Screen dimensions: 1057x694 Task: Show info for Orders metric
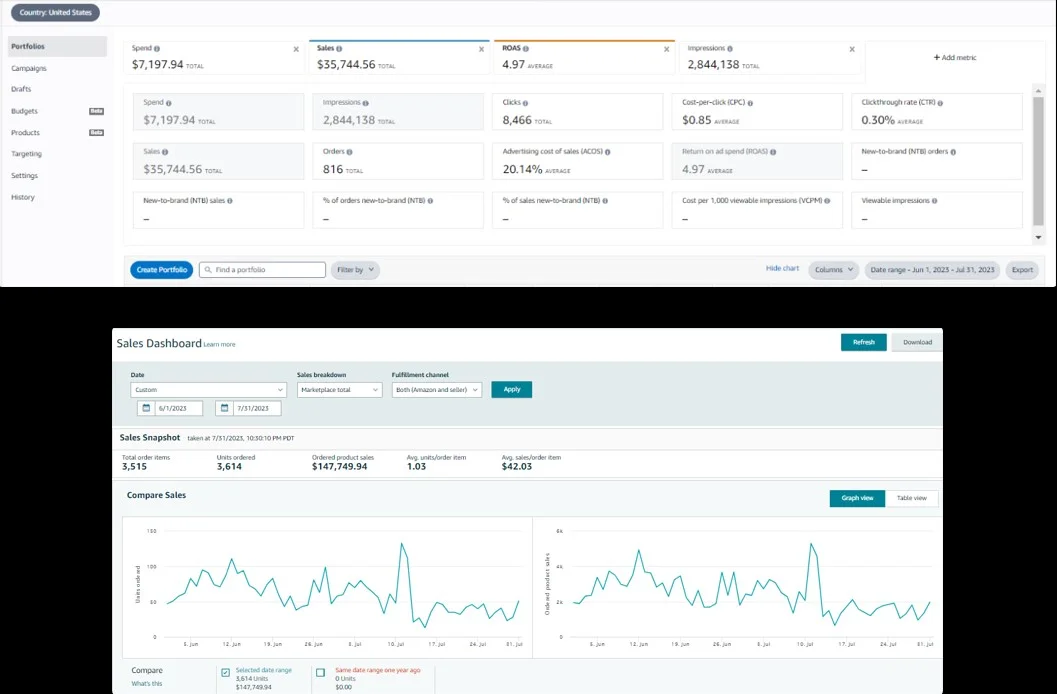tap(349, 152)
